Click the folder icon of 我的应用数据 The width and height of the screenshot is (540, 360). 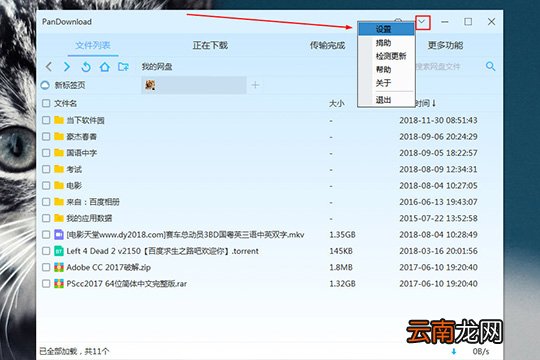tap(59, 218)
